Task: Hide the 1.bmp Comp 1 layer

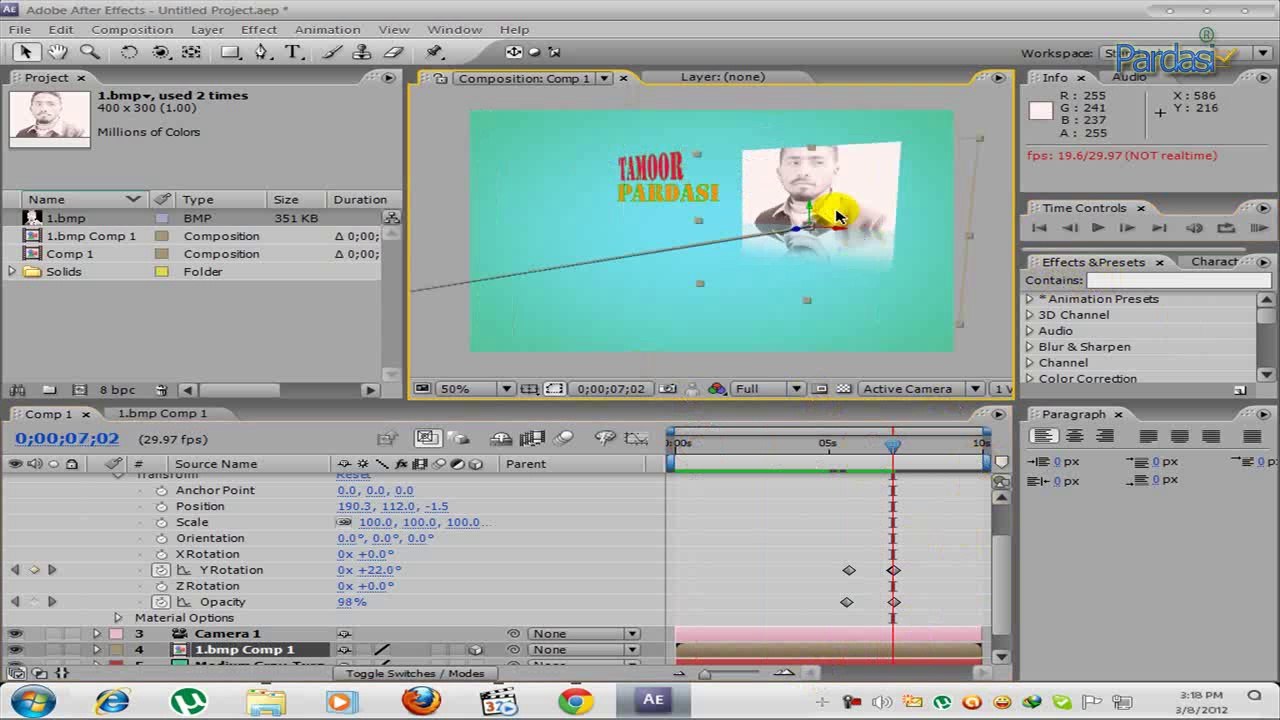Action: 15,650
